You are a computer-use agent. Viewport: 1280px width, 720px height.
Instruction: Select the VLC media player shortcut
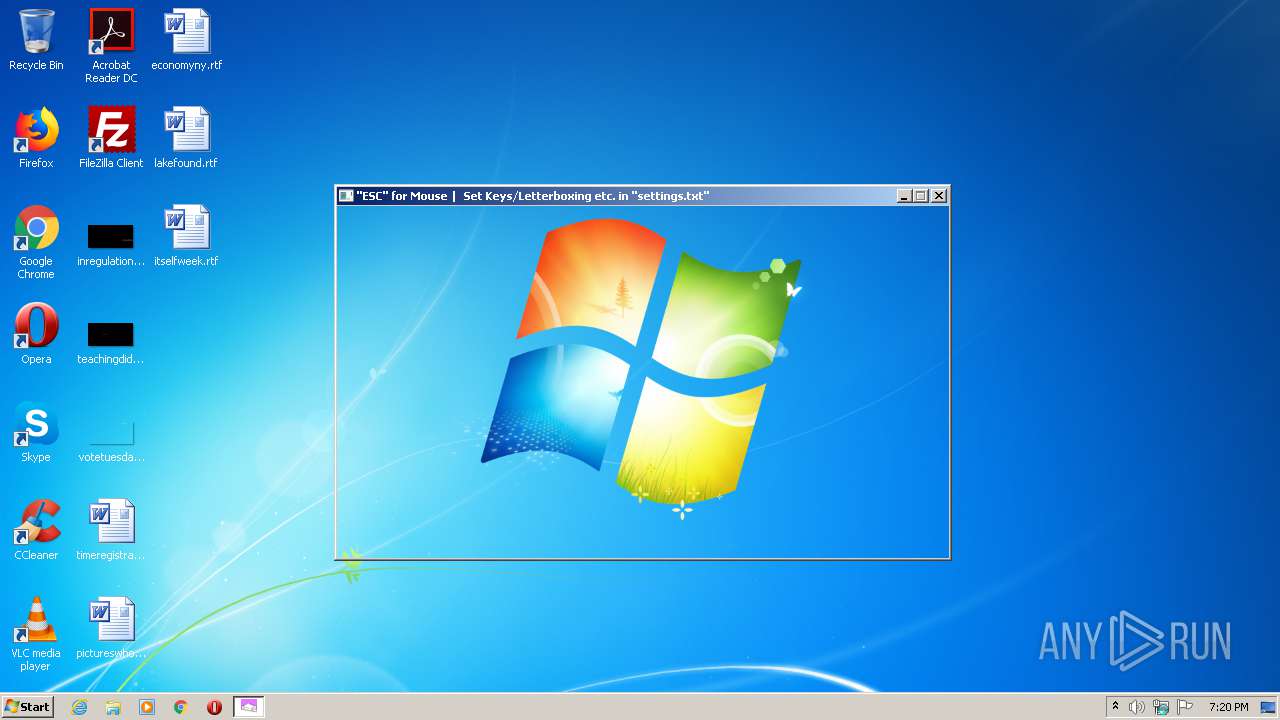tap(36, 635)
